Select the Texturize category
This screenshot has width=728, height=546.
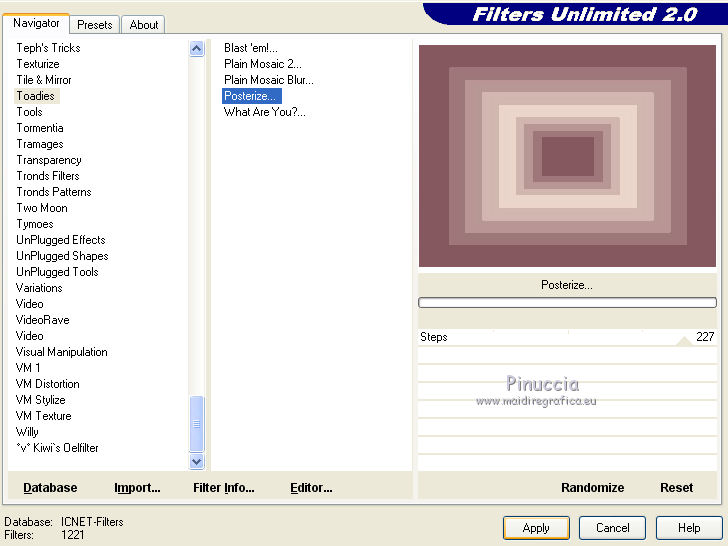38,64
